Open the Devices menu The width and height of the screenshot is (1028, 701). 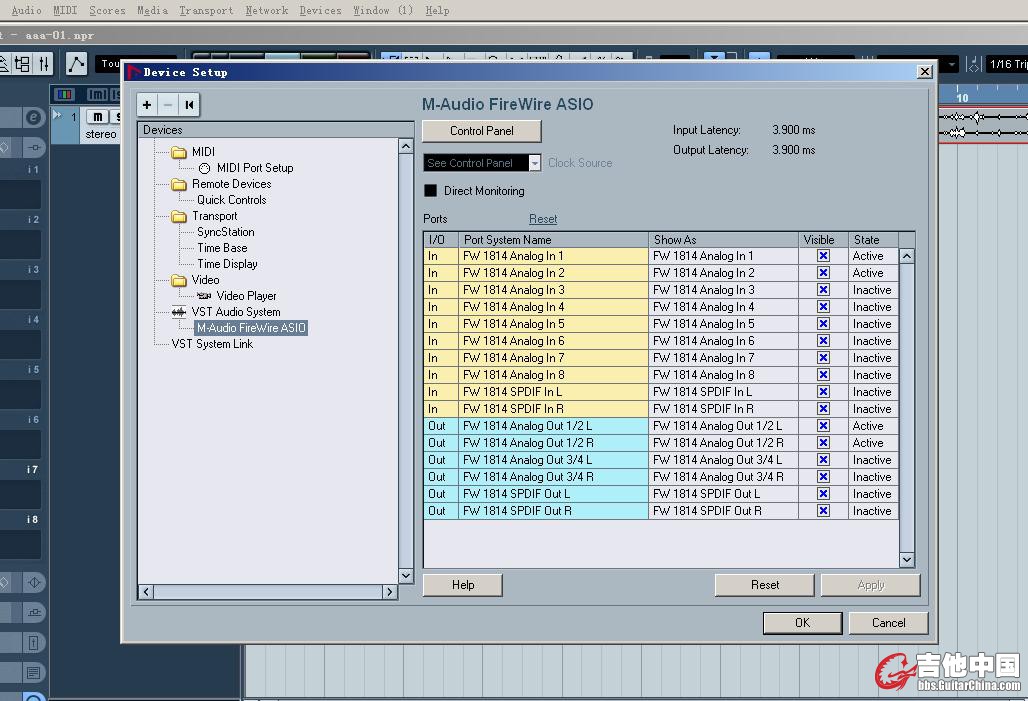point(321,10)
